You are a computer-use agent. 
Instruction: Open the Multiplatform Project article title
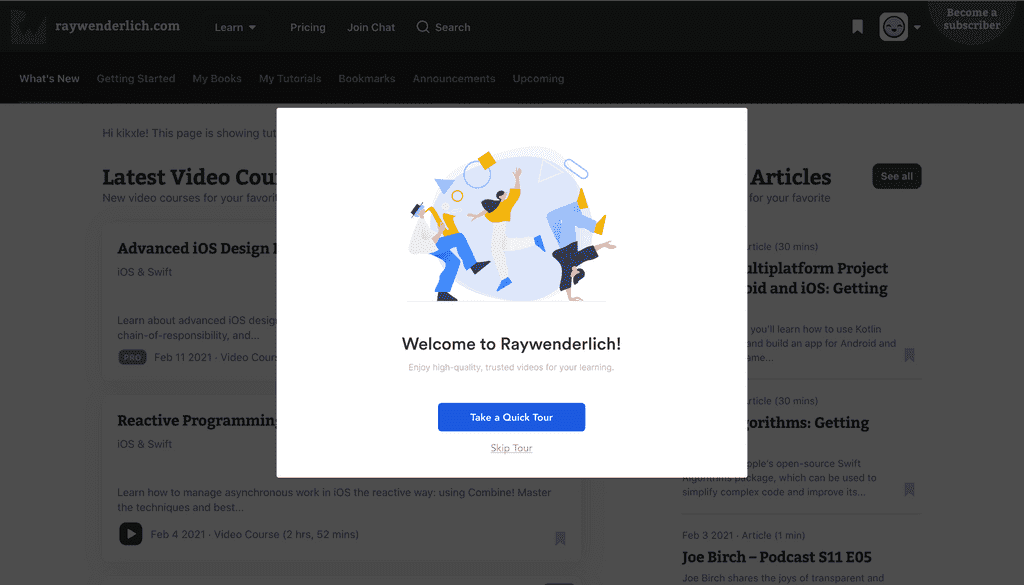coord(818,278)
